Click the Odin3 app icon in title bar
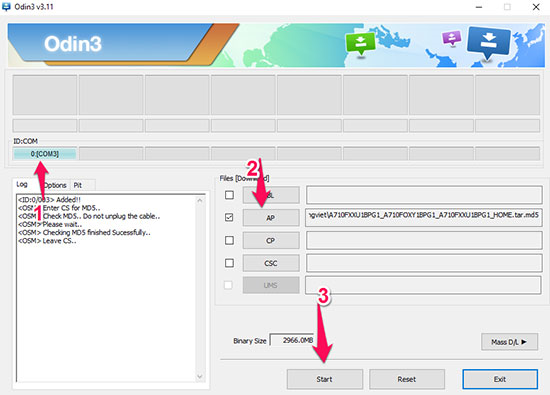This screenshot has width=550, height=395. pos(6,7)
